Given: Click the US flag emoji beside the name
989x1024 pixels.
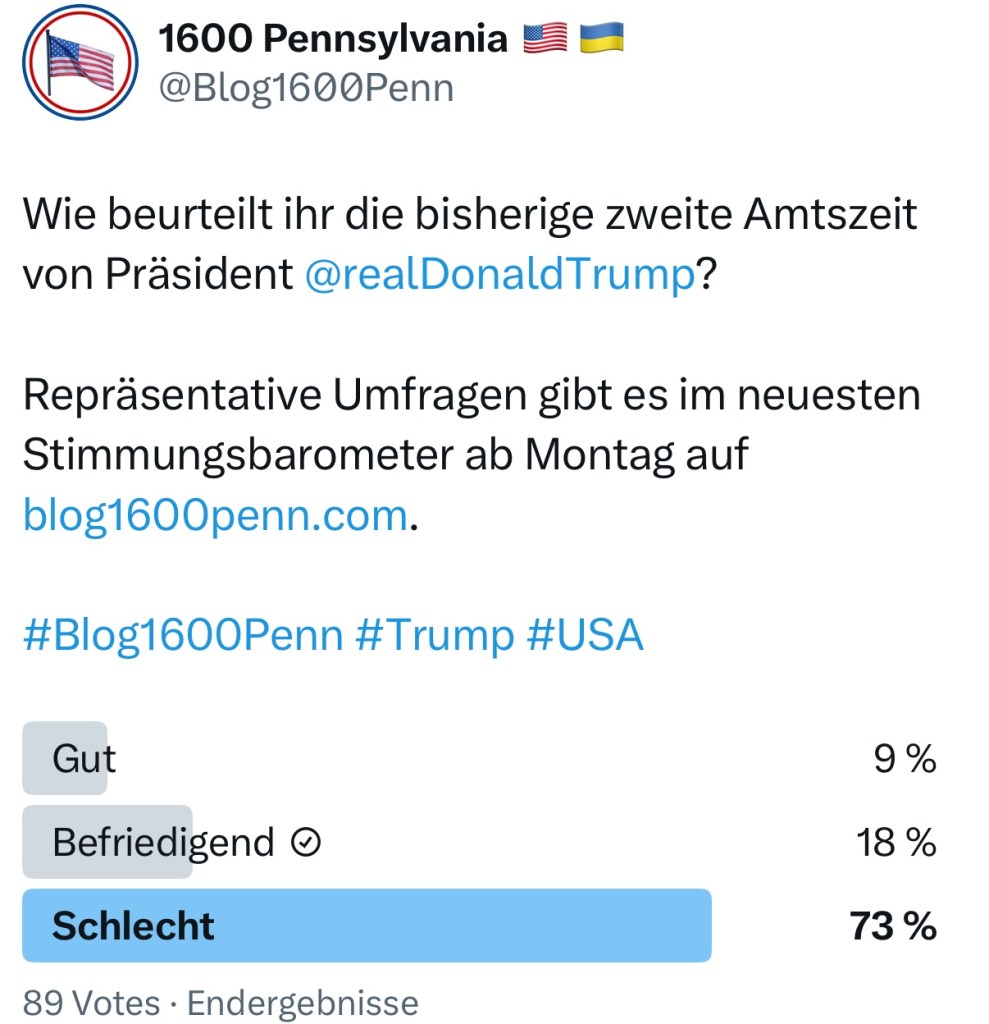Looking at the screenshot, I should (545, 39).
